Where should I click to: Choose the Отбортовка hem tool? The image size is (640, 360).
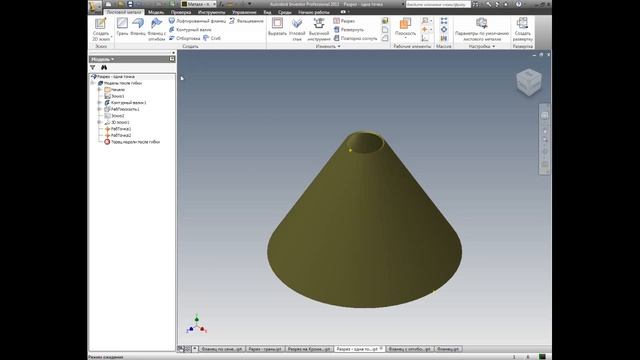tap(184, 38)
